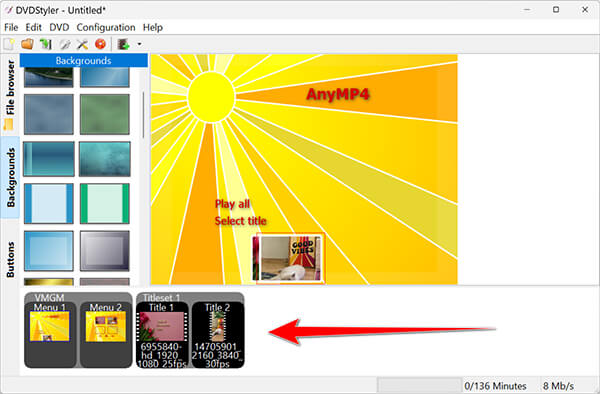Click the Play all menu button
The height and width of the screenshot is (394, 600).
pos(232,204)
